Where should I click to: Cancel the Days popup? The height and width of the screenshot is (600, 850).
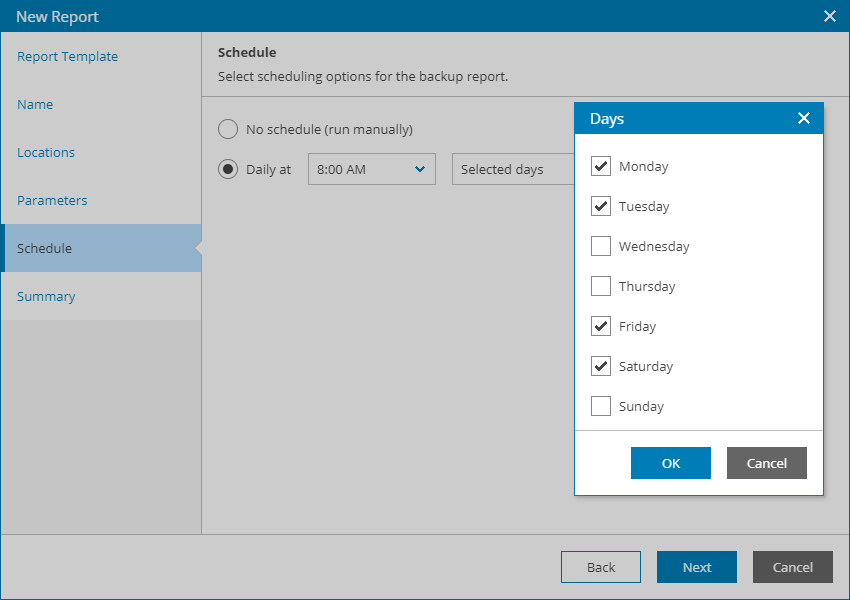coord(766,463)
